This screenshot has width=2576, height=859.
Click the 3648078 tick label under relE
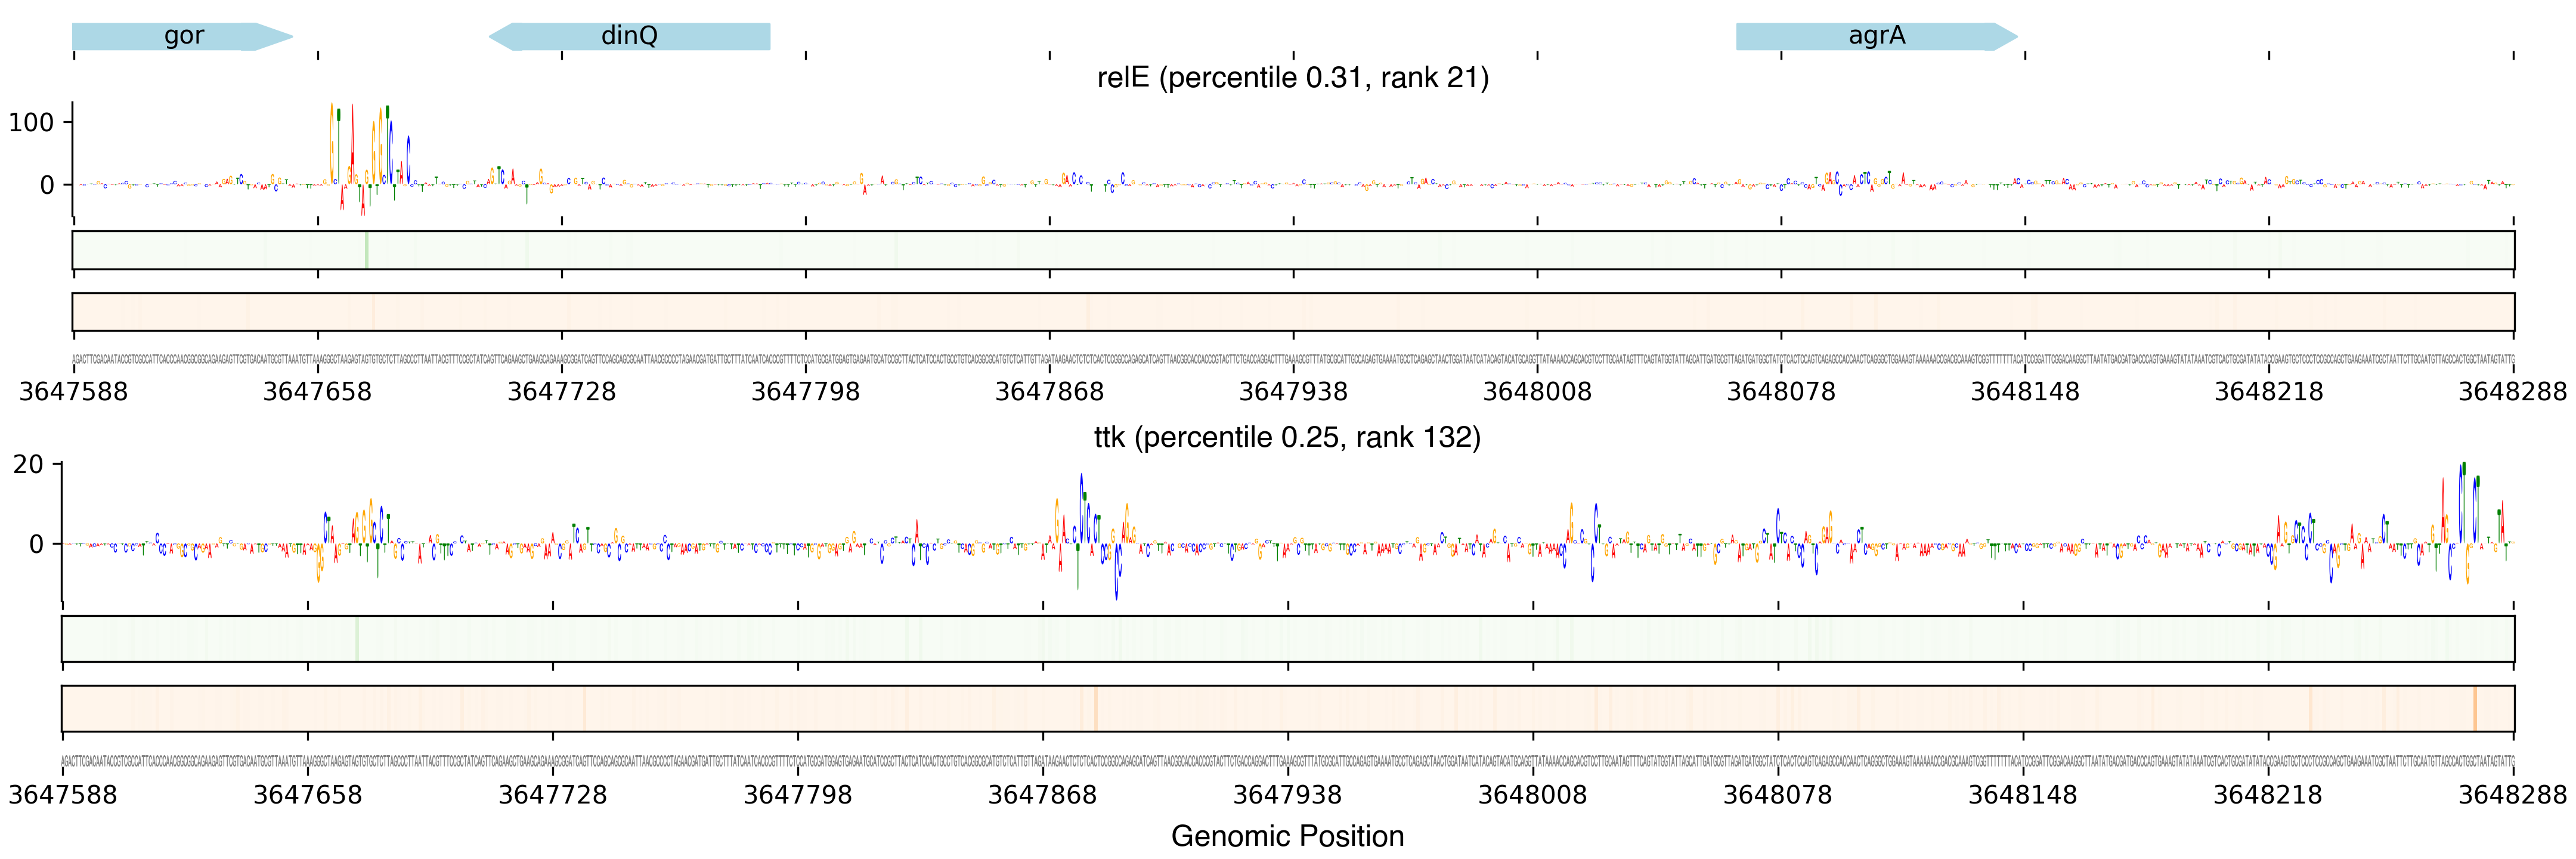click(x=1781, y=391)
